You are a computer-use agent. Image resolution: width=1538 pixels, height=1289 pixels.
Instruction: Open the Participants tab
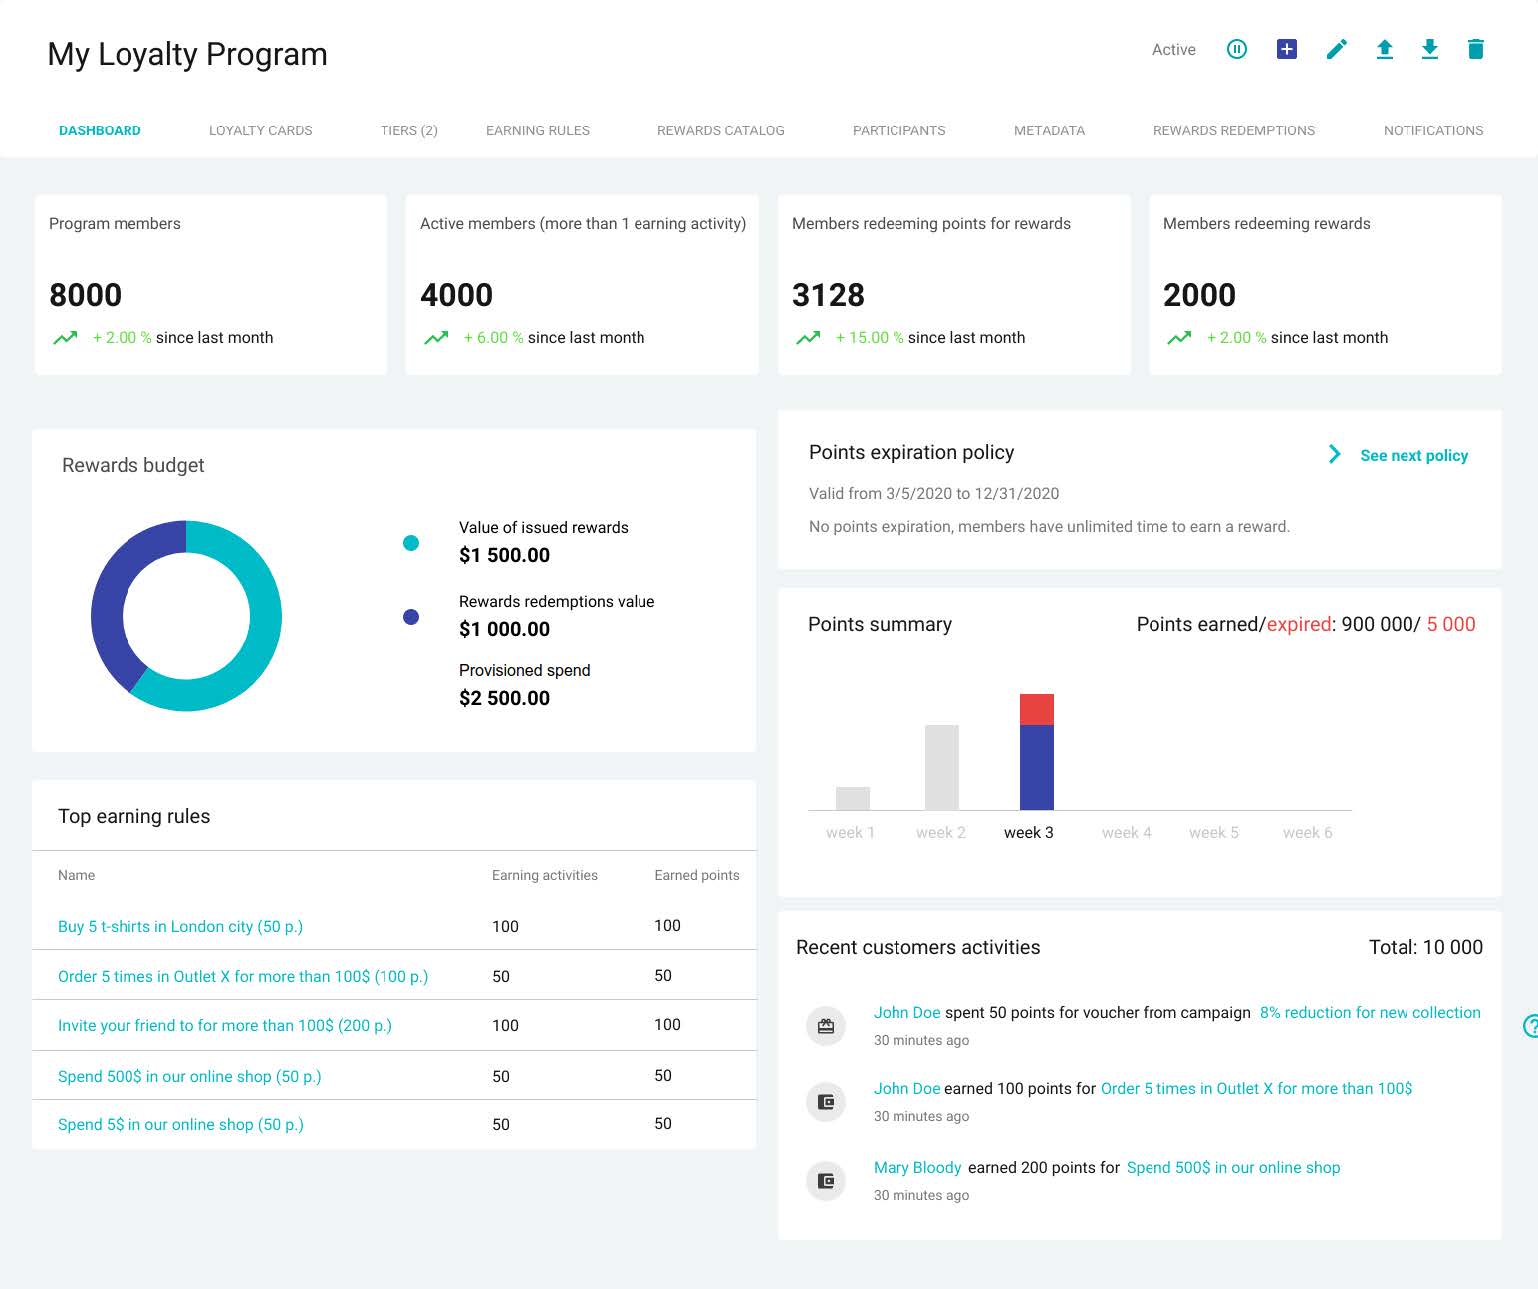click(899, 130)
